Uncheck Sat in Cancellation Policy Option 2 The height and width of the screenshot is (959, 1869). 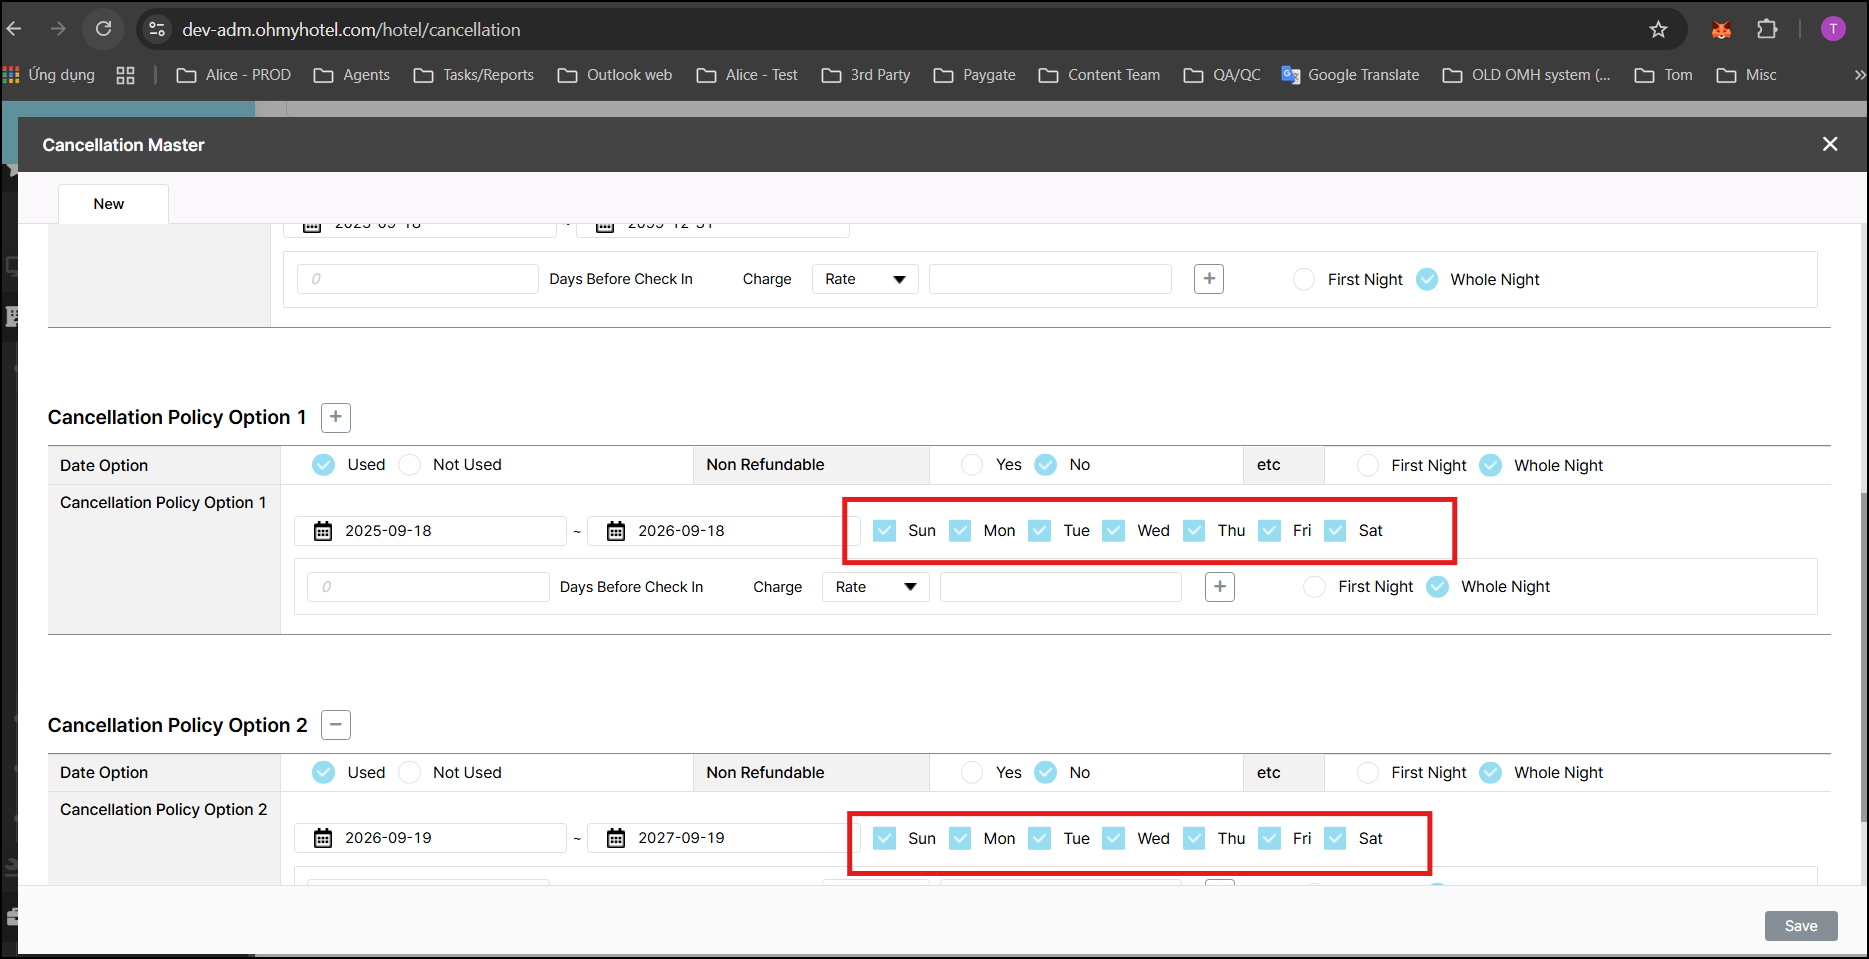1335,838
